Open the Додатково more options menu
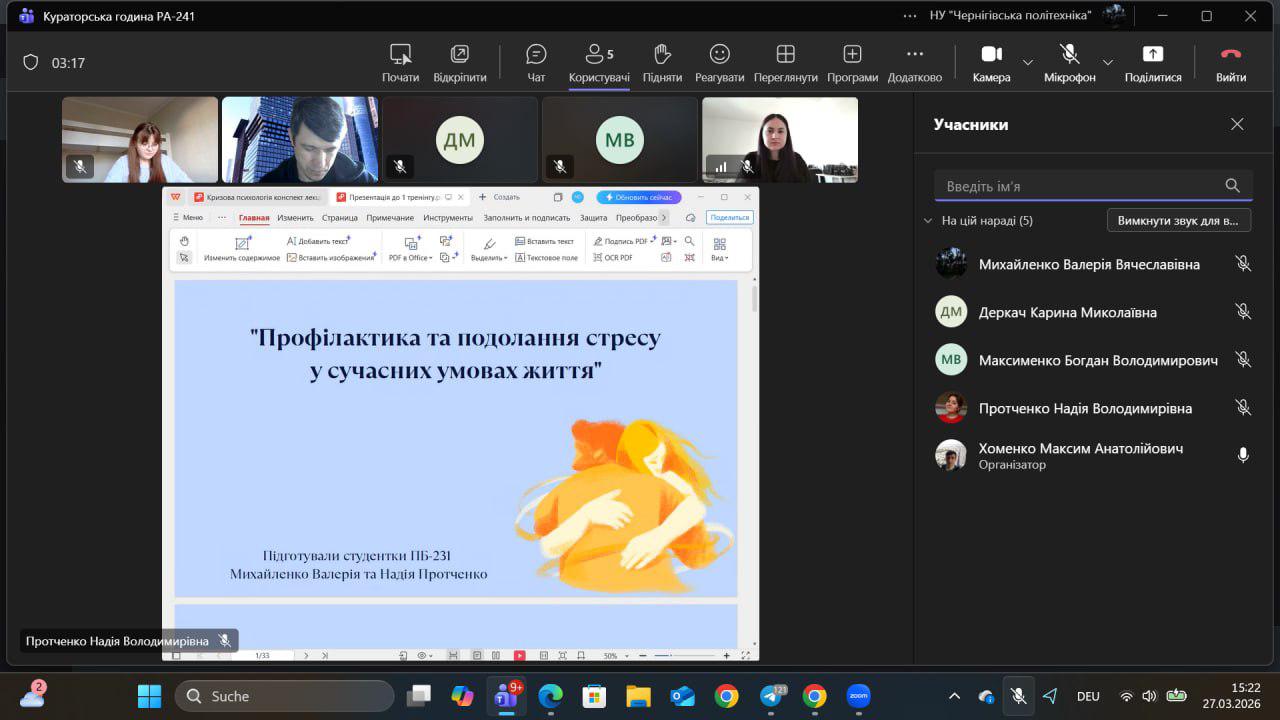 click(x=914, y=62)
